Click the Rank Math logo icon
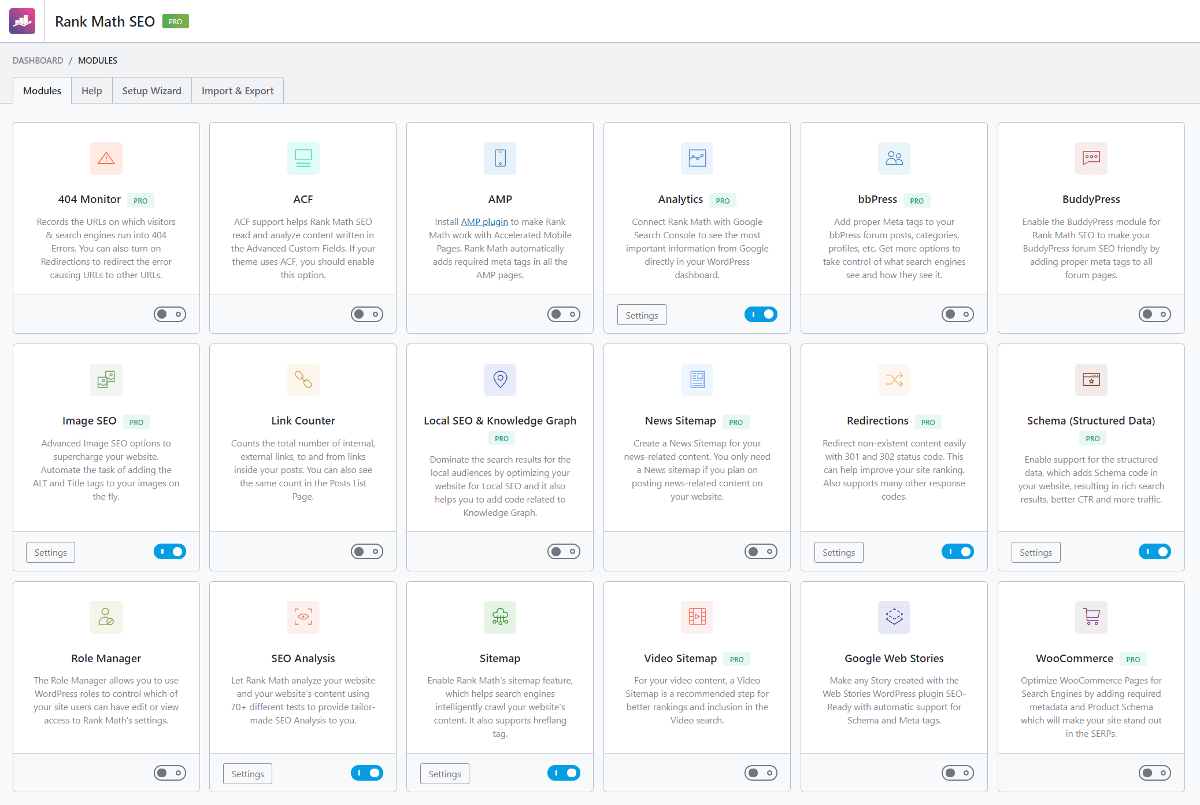Image resolution: width=1200 pixels, height=805 pixels. 22,21
